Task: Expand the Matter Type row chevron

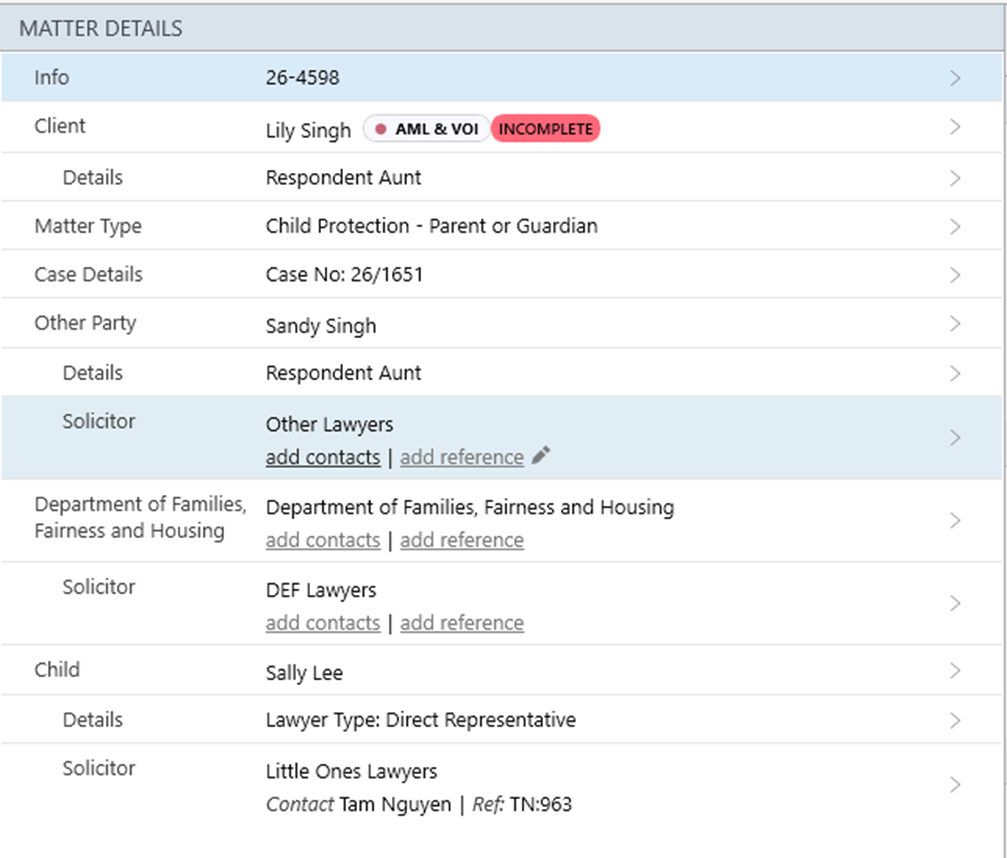Action: pyautogui.click(x=955, y=227)
